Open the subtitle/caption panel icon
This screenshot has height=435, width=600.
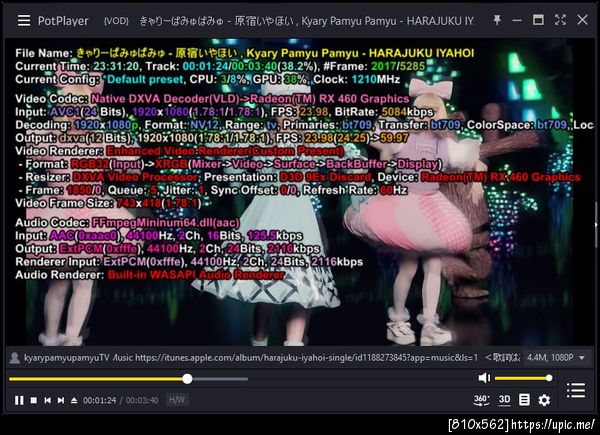pos(524,400)
